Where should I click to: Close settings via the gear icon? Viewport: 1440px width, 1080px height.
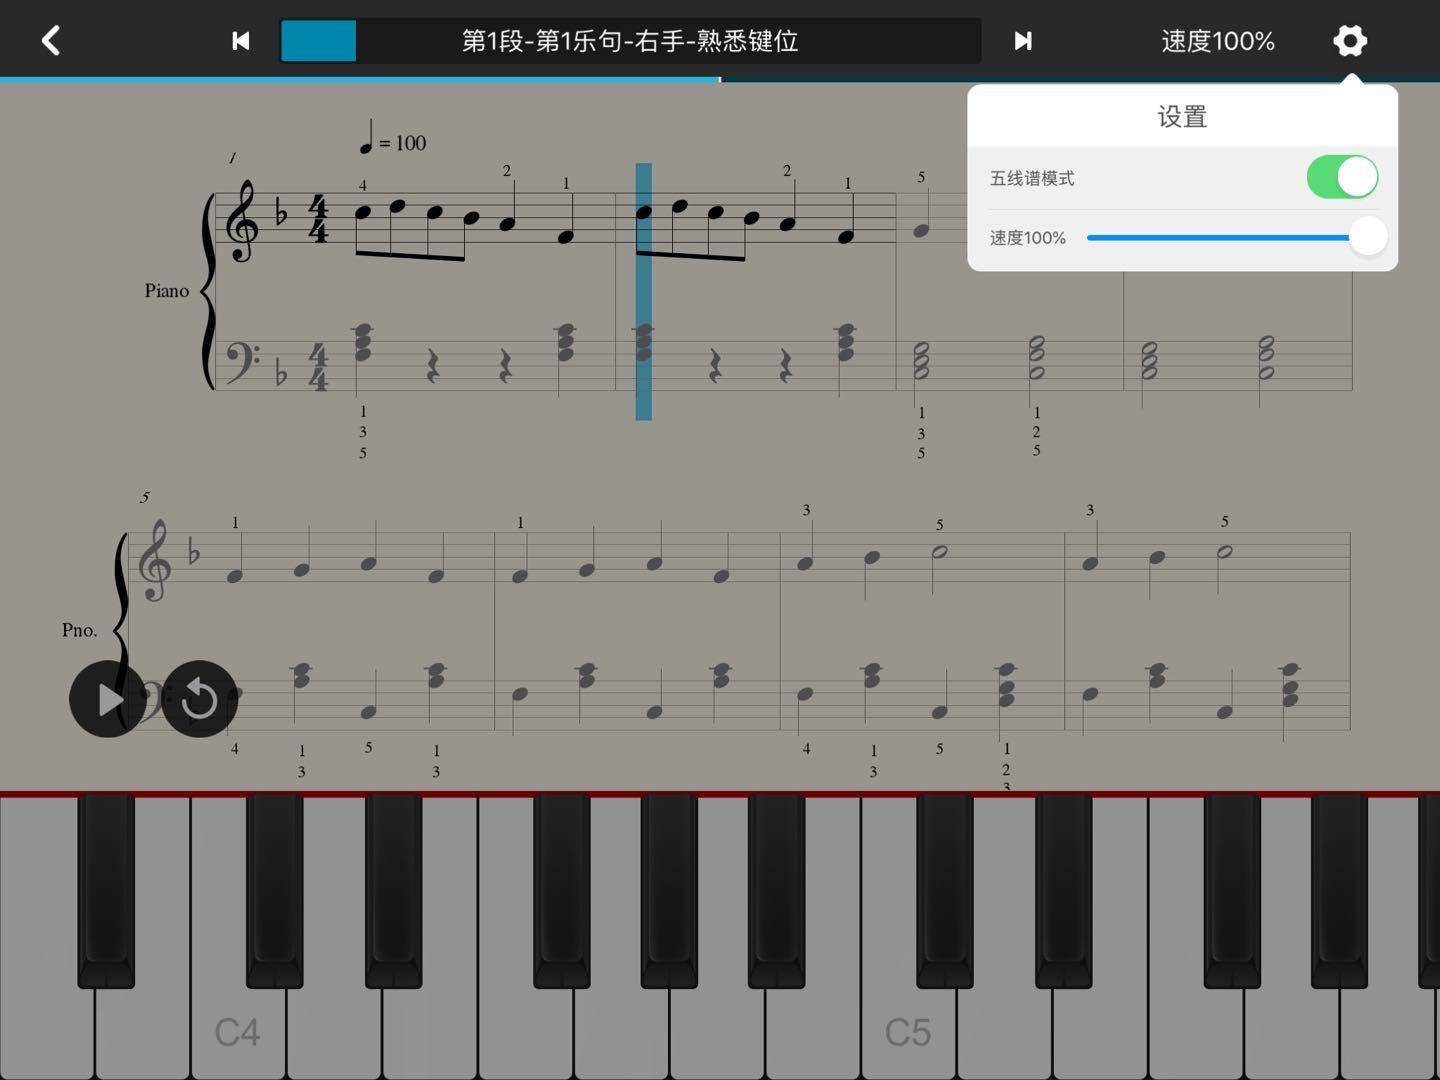[x=1350, y=41]
